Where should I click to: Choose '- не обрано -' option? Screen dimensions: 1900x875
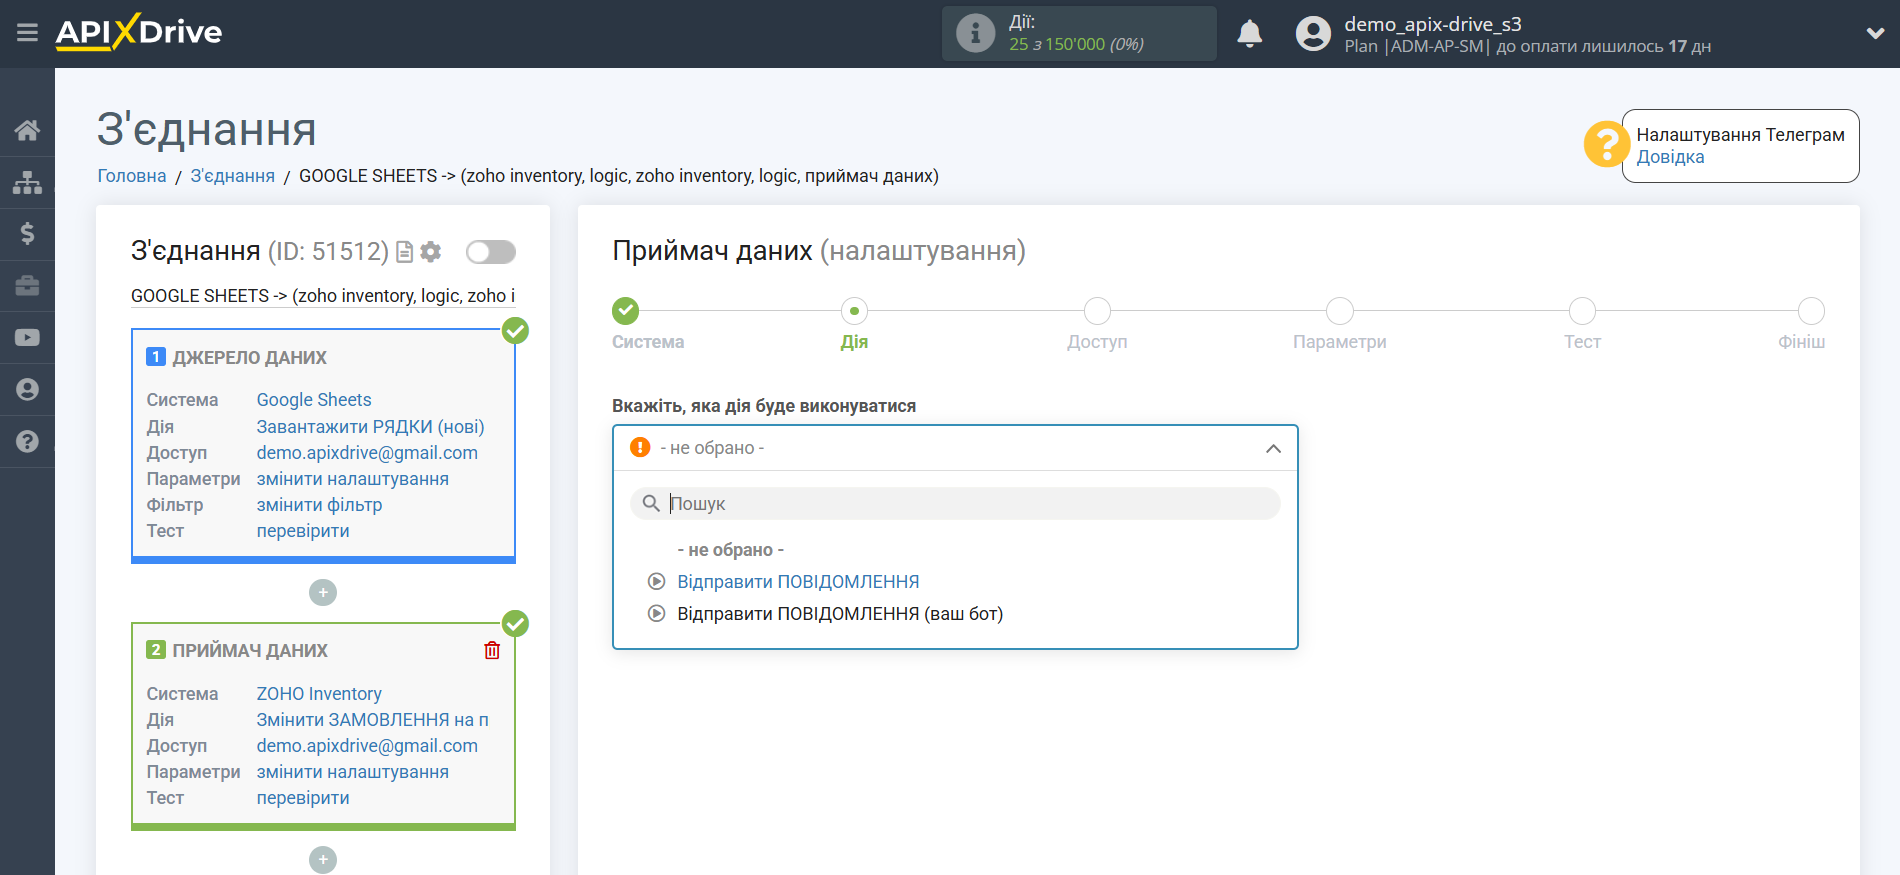coord(730,550)
